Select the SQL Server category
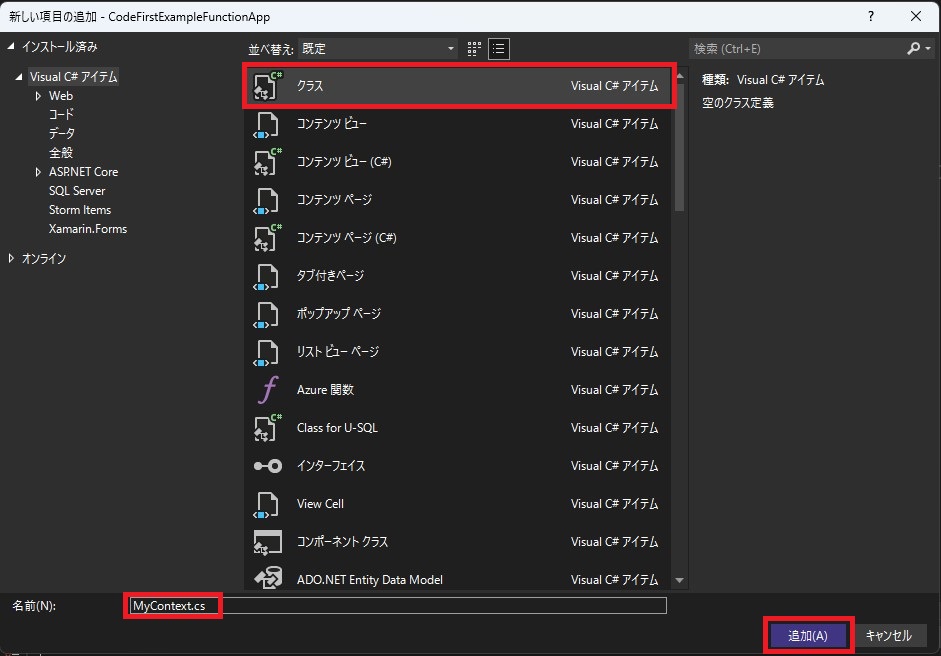Screen dimensions: 941x656 click(77, 191)
